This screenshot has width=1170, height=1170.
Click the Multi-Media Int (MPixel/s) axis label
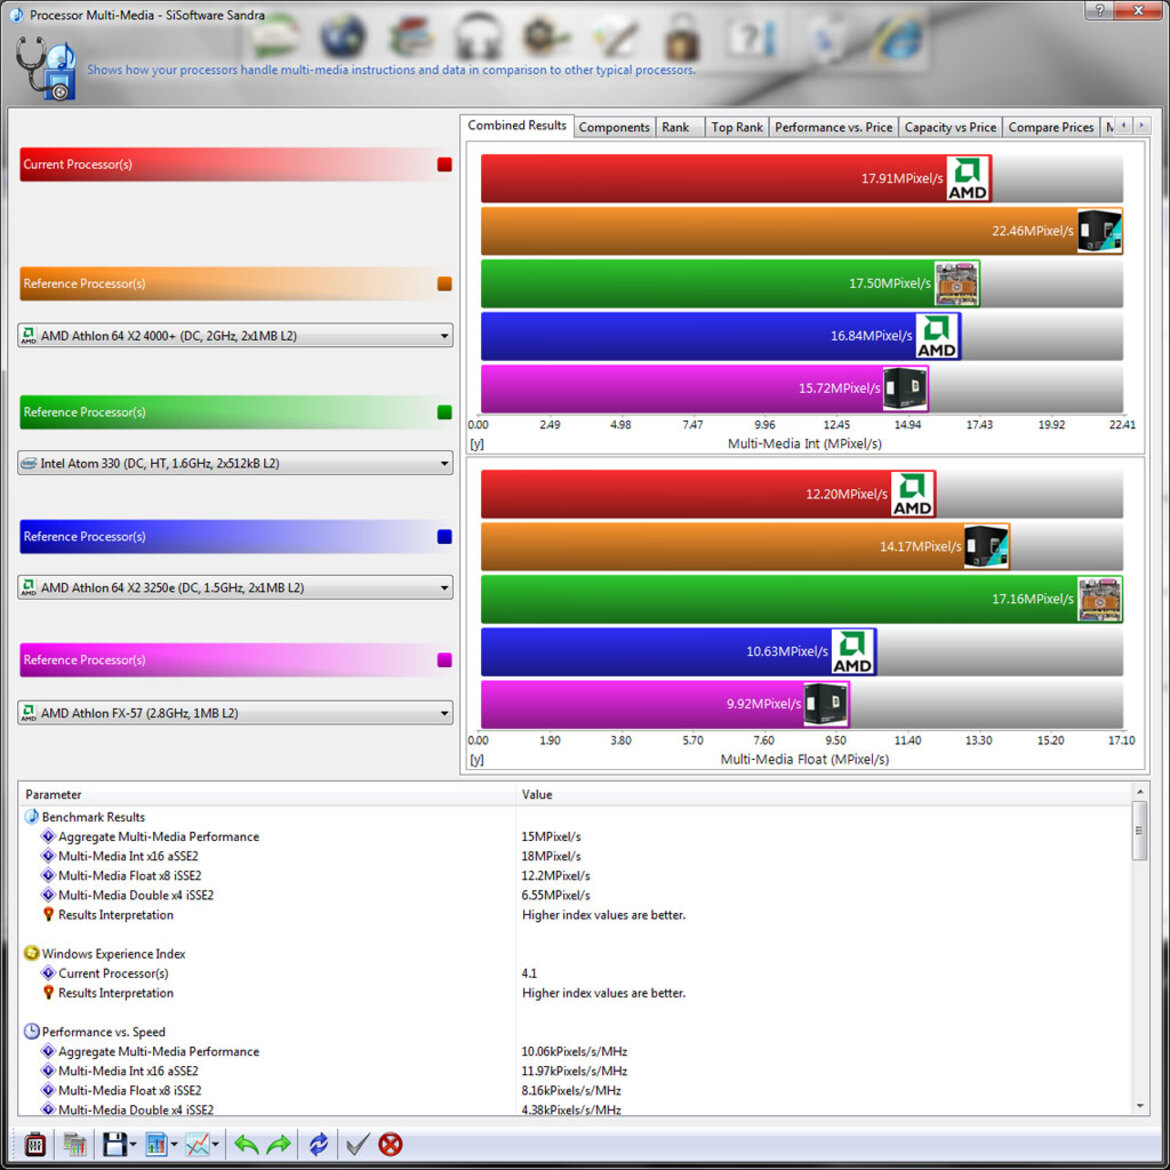(x=804, y=444)
